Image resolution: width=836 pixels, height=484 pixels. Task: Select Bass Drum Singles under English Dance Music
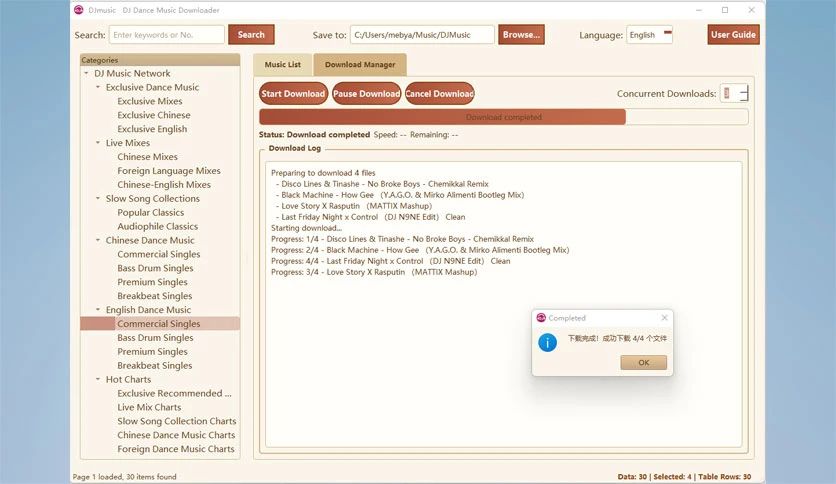pos(155,337)
